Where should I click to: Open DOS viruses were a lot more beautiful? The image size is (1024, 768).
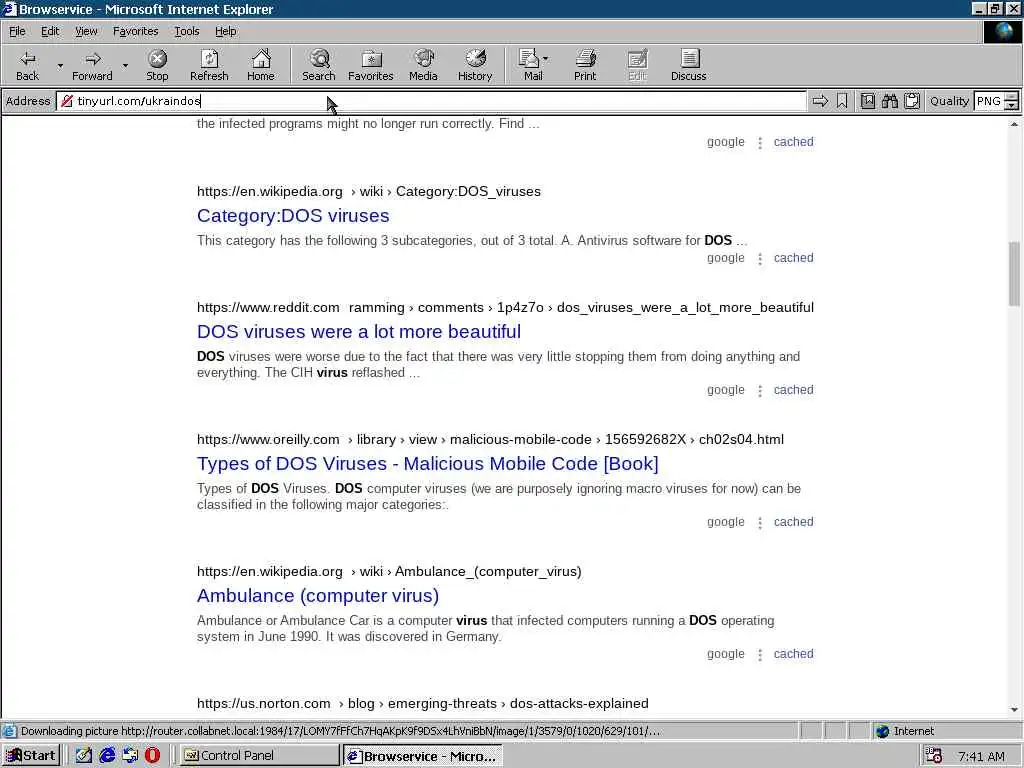359,332
